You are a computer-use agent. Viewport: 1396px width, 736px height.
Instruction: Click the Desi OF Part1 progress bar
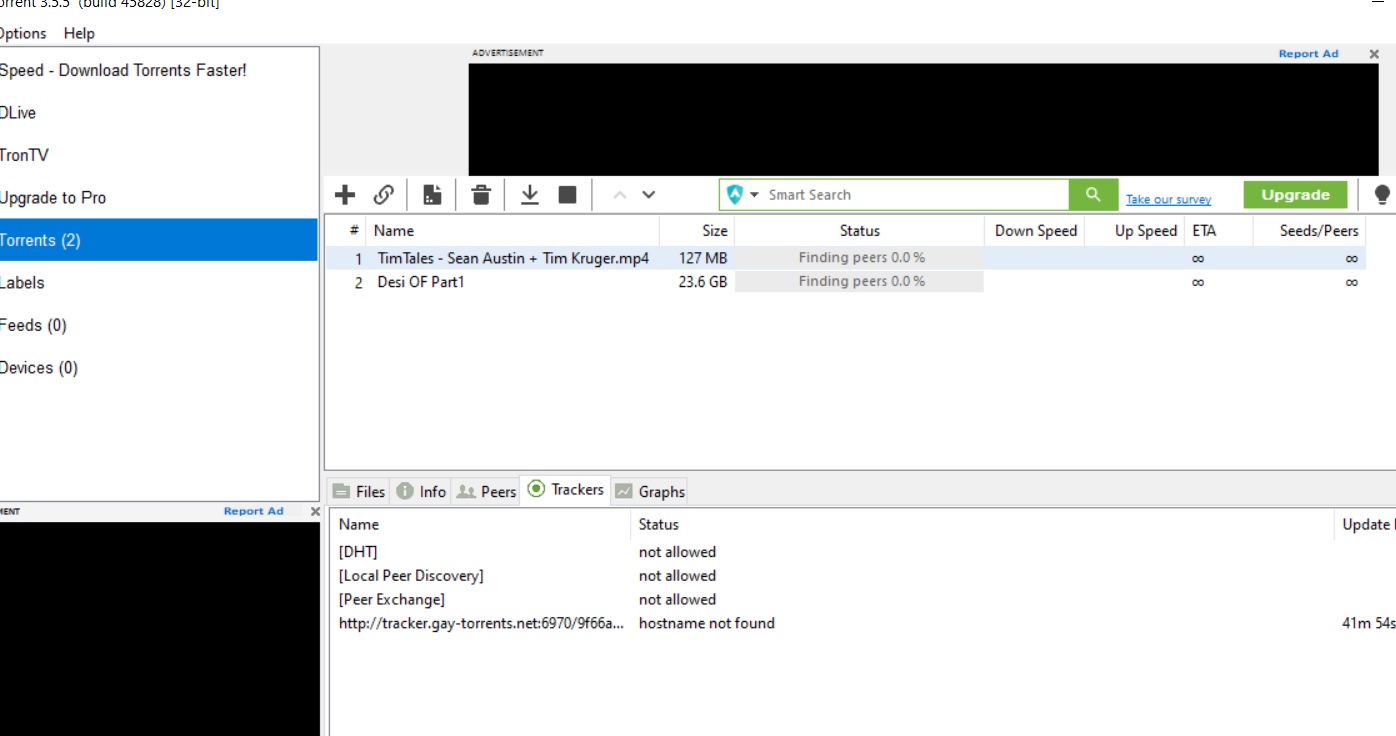(860, 282)
